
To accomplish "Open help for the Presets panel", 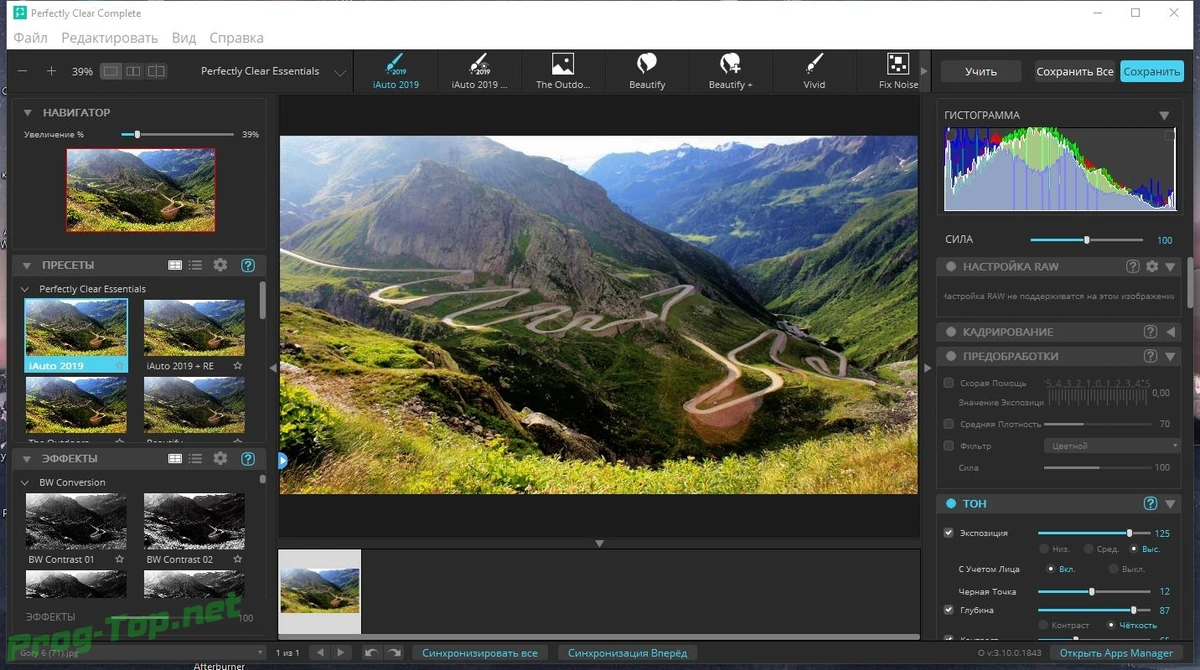I will click(248, 265).
